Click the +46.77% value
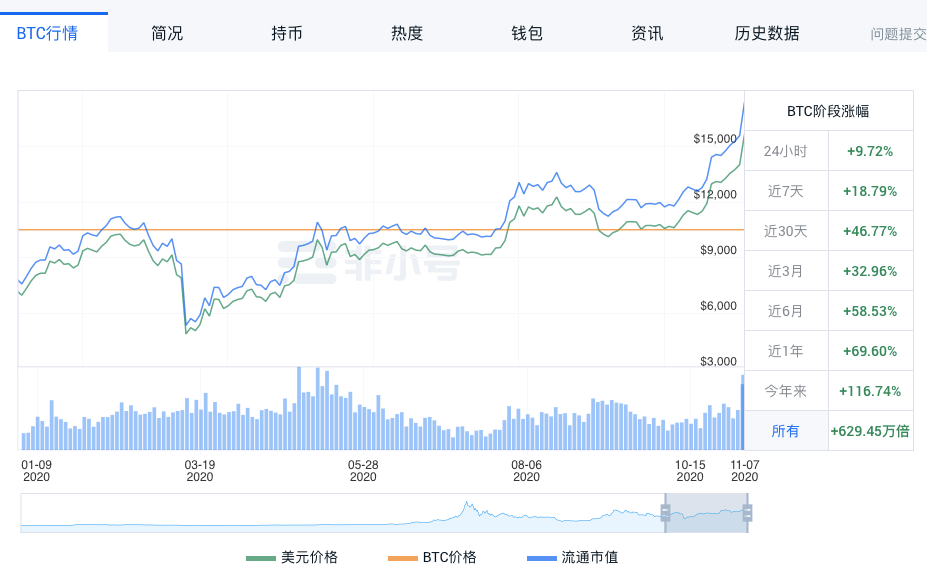The height and width of the screenshot is (580, 927). [870, 231]
